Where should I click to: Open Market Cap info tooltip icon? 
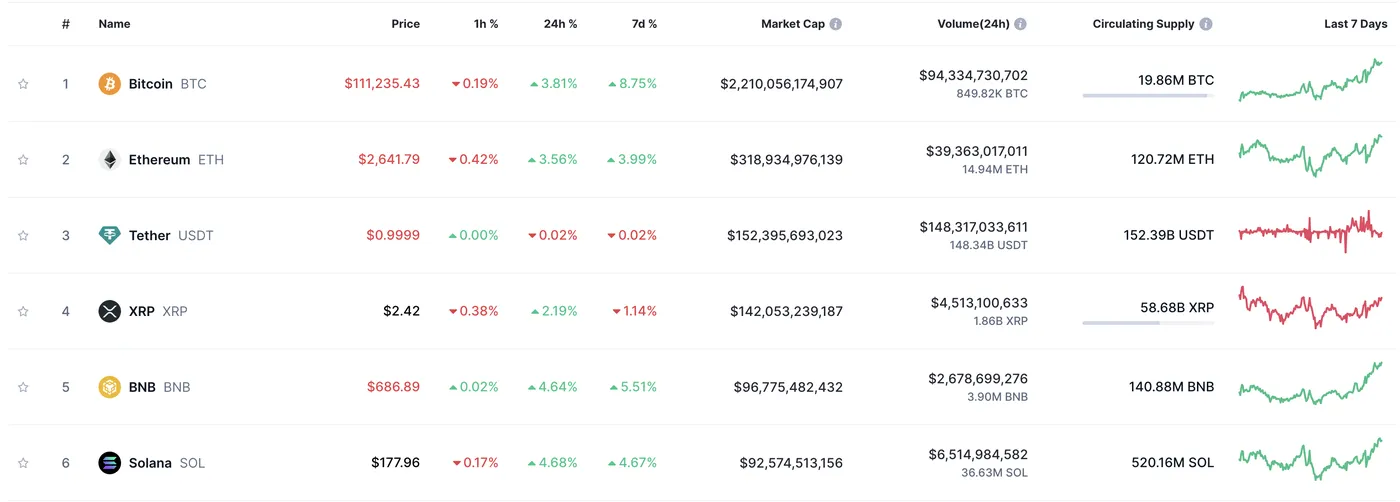click(x=836, y=24)
